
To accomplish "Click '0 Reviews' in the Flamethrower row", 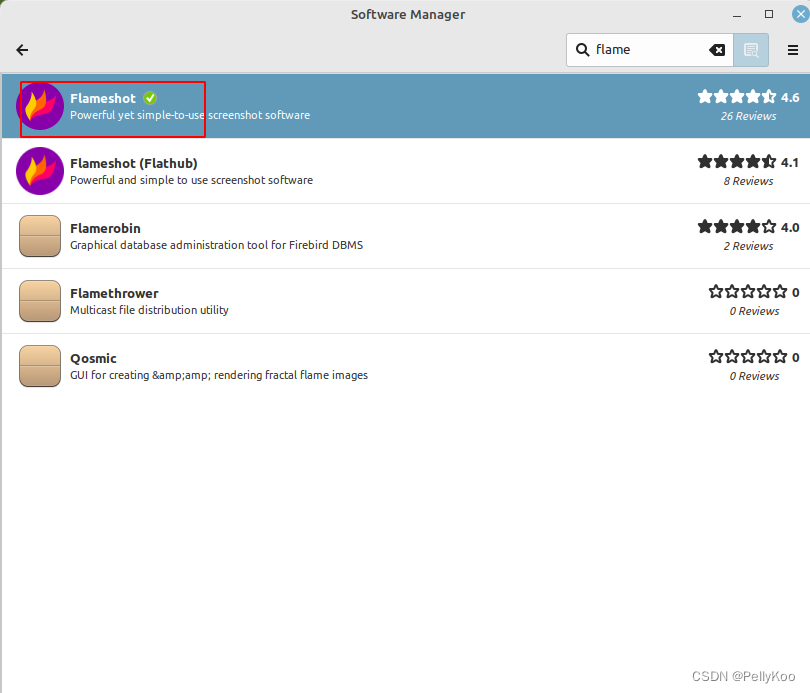I will (x=754, y=311).
